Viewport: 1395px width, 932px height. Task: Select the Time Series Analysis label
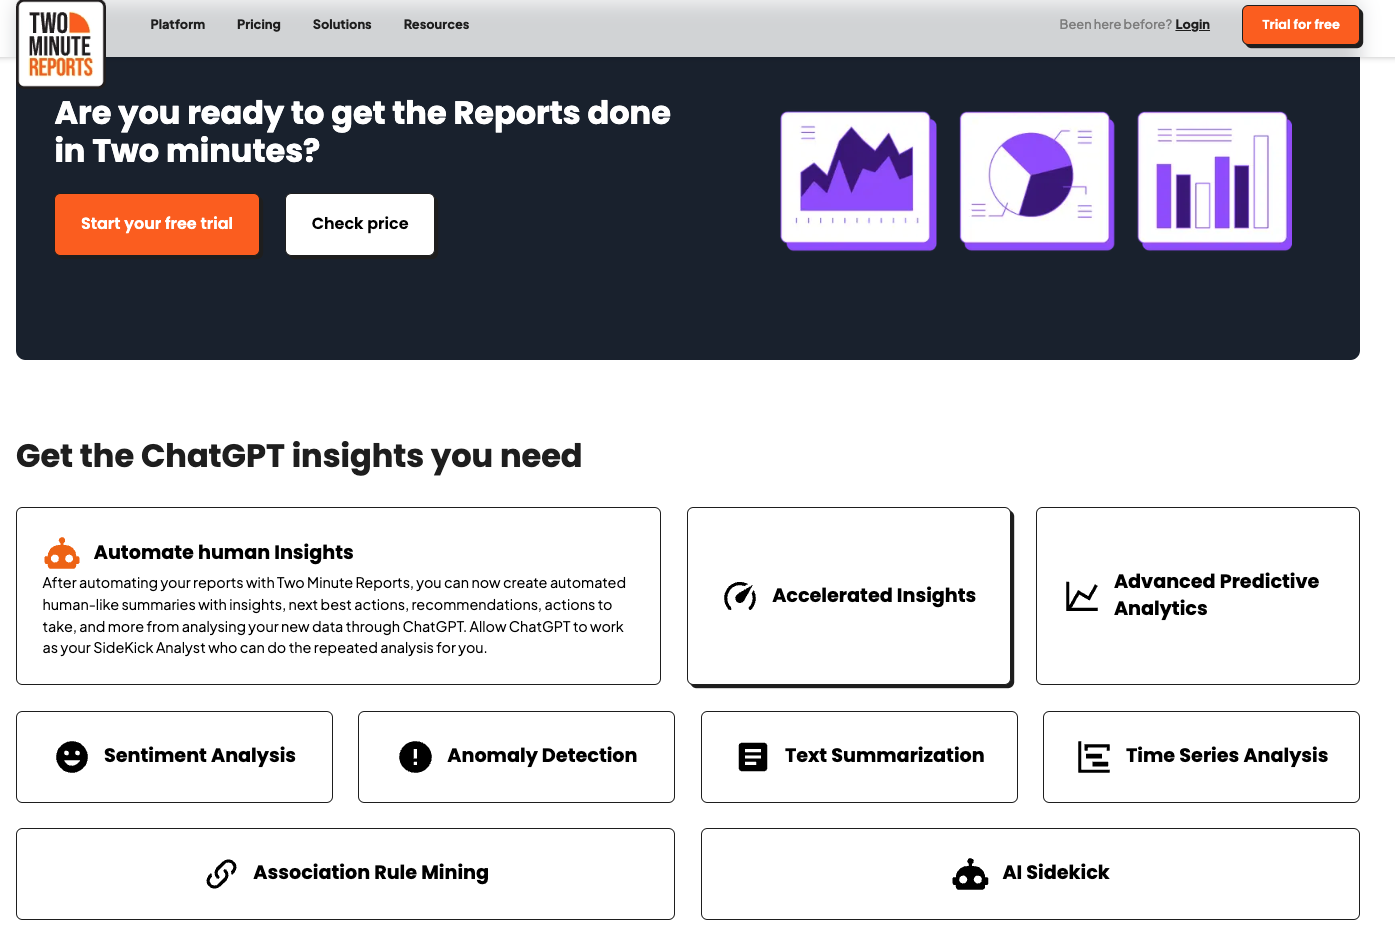point(1227,756)
